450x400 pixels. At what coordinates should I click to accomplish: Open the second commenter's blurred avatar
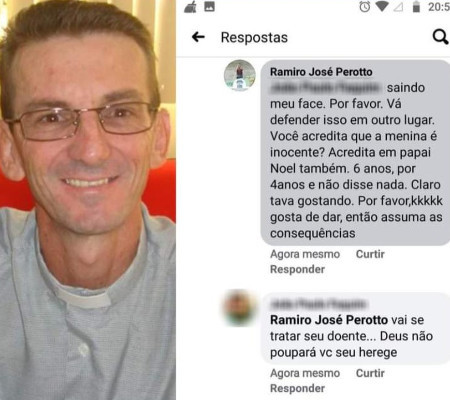pyautogui.click(x=240, y=308)
